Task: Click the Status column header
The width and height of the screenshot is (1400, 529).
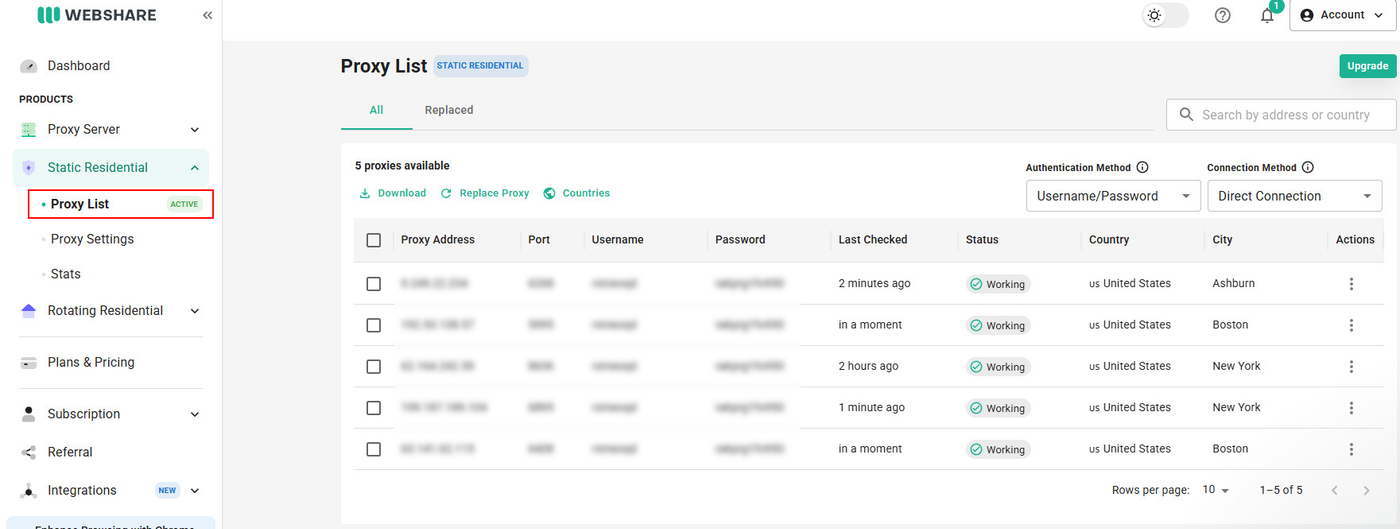Action: pyautogui.click(x=982, y=240)
